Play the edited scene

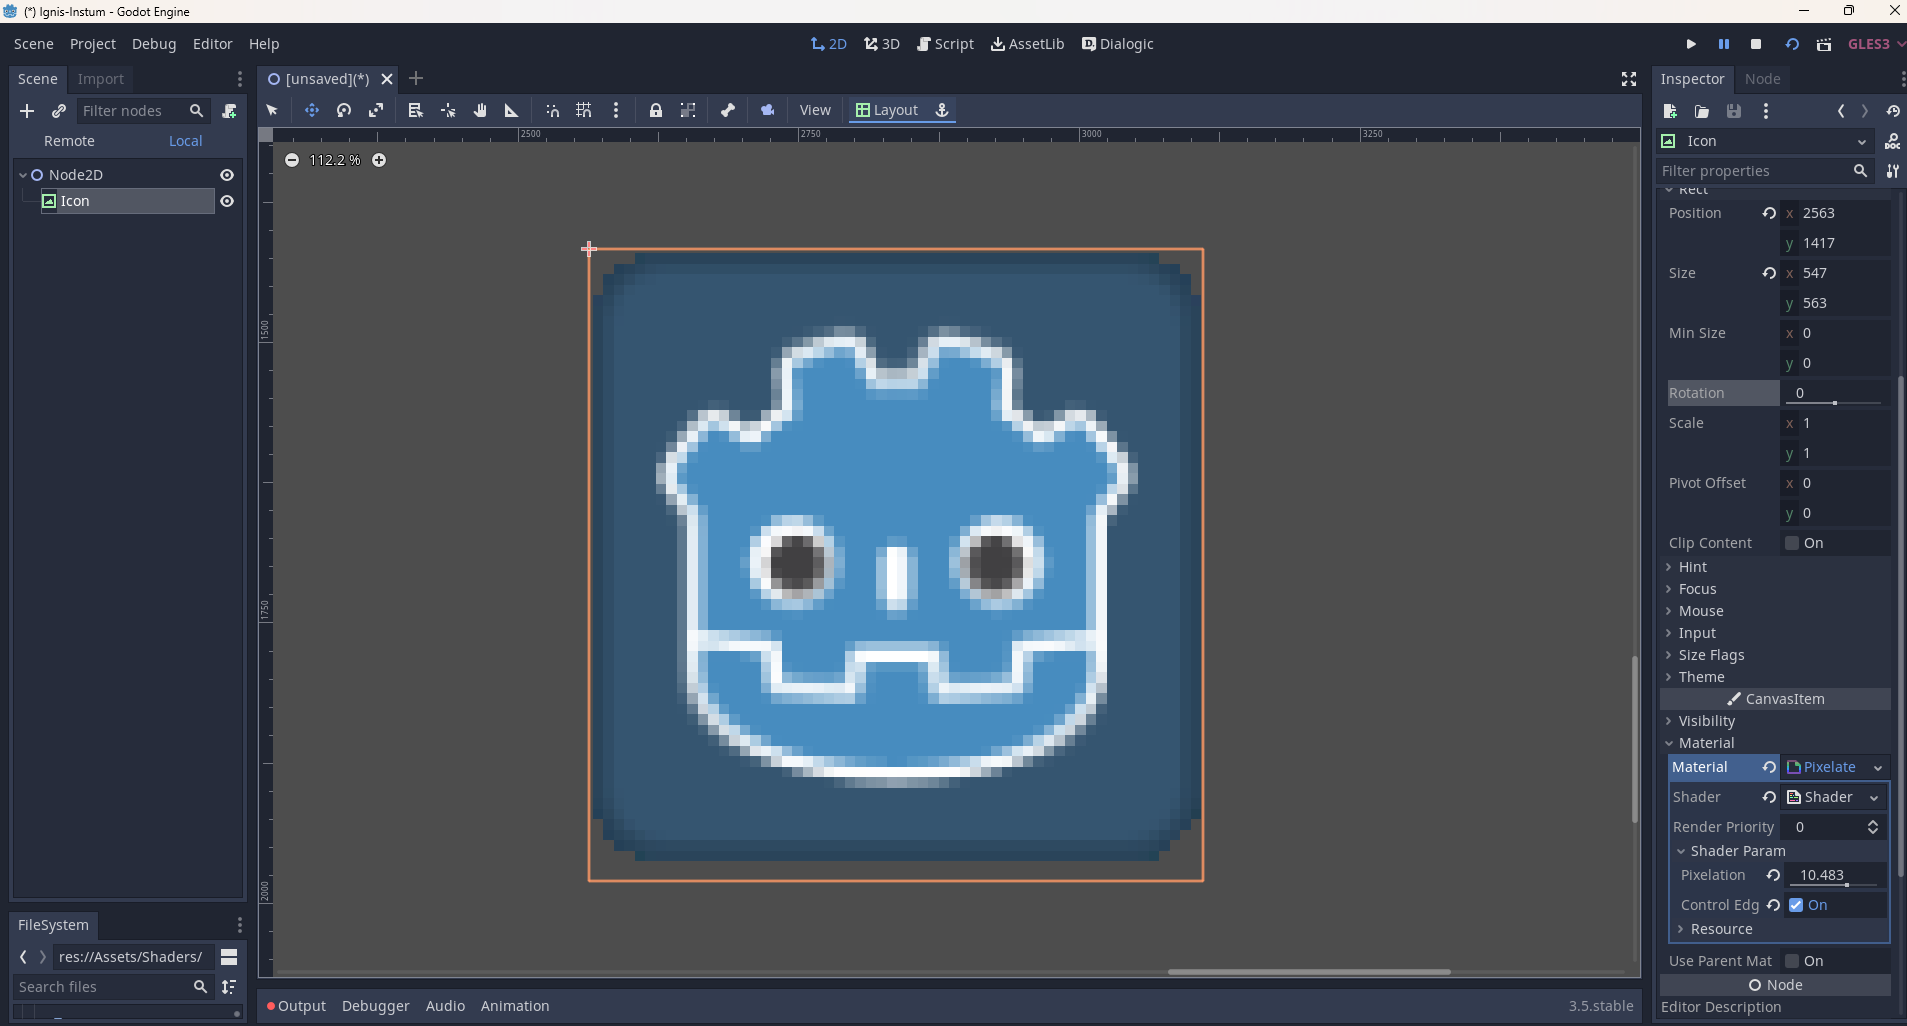(1792, 44)
